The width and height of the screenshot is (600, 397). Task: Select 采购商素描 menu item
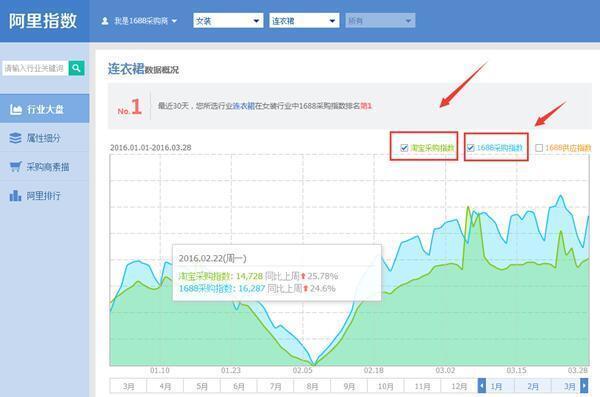pos(44,167)
